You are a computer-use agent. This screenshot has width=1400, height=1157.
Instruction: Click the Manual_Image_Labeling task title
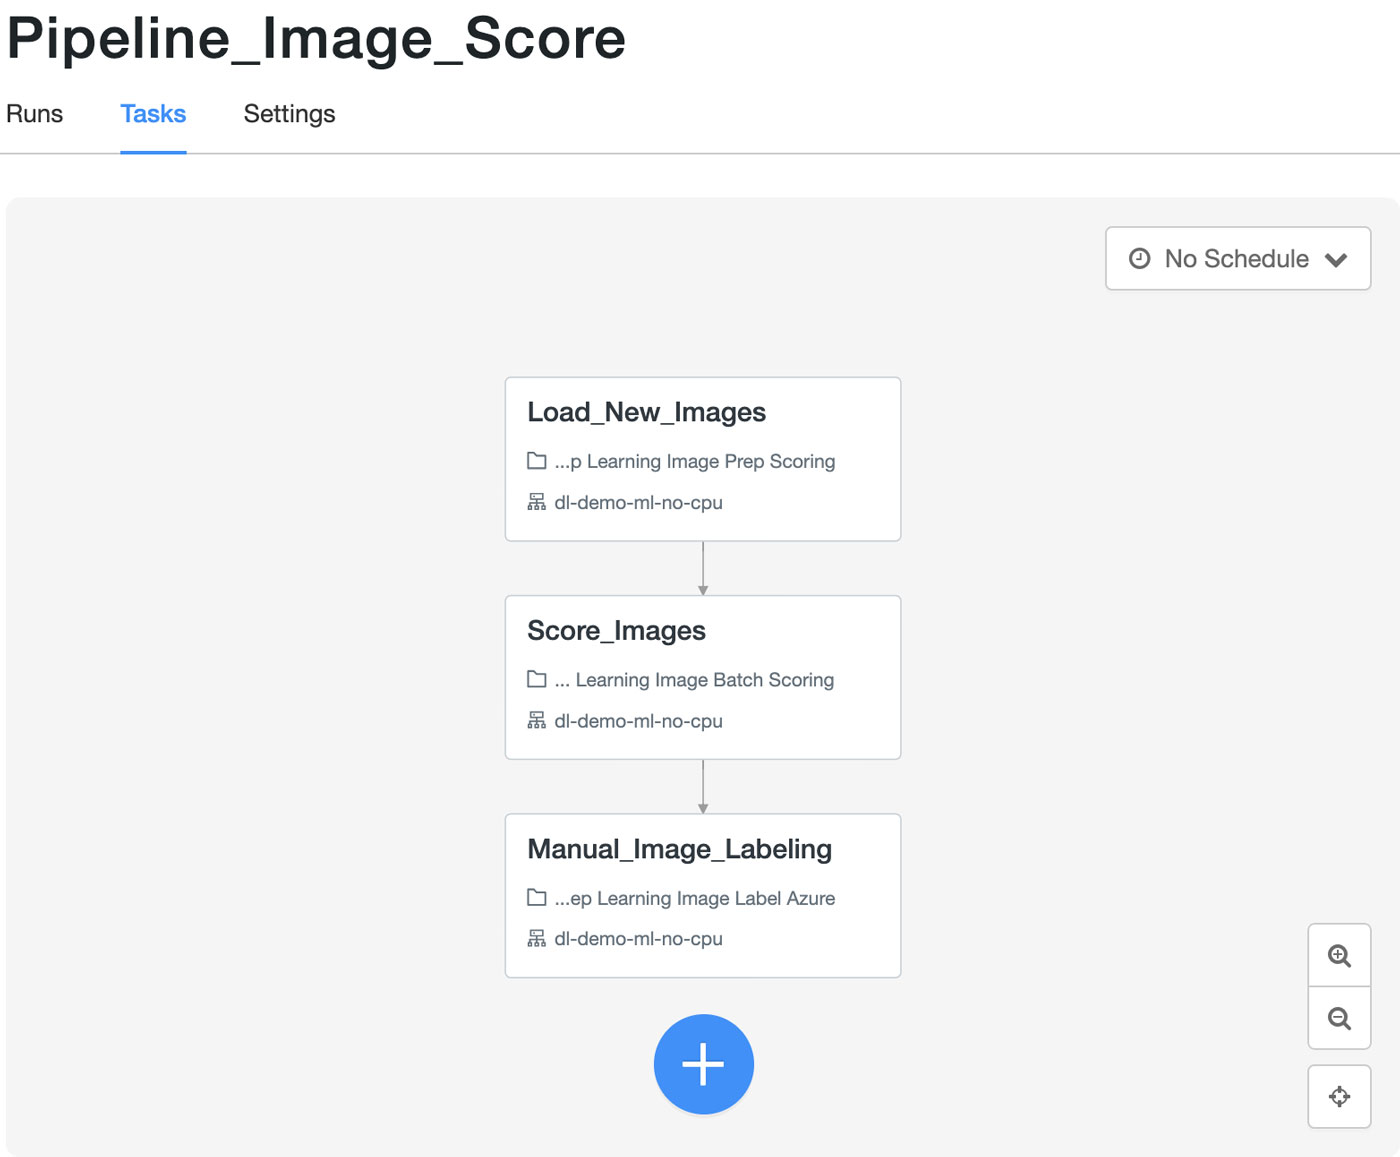[x=679, y=849]
